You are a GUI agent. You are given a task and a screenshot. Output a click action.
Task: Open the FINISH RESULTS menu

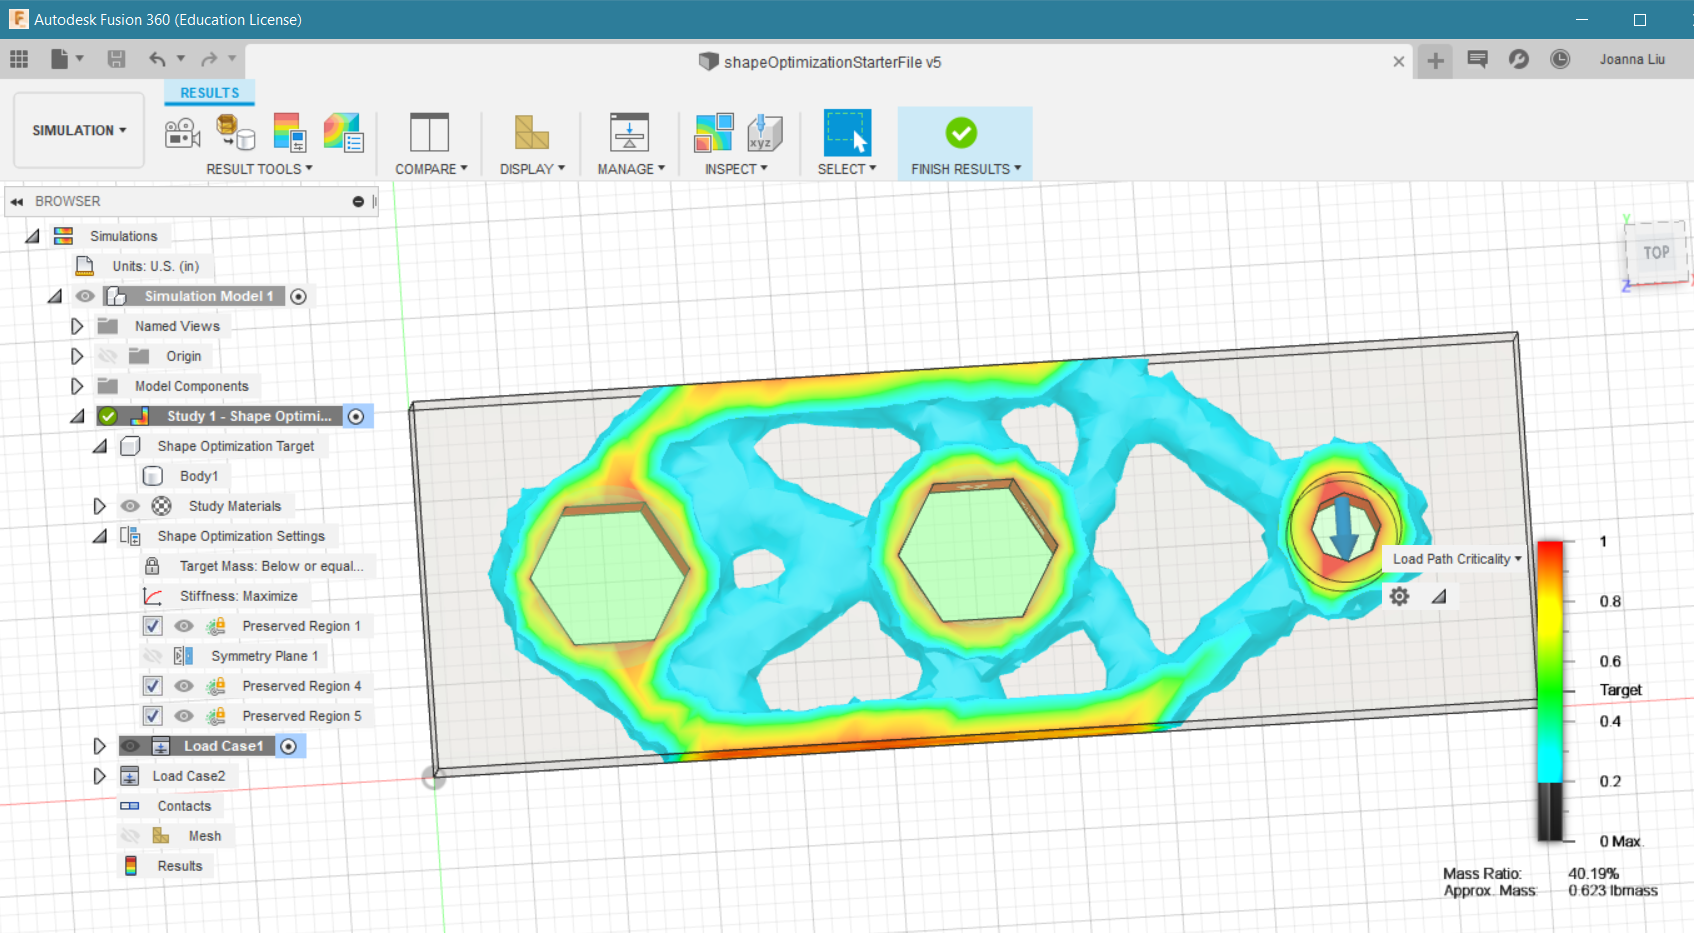point(966,169)
